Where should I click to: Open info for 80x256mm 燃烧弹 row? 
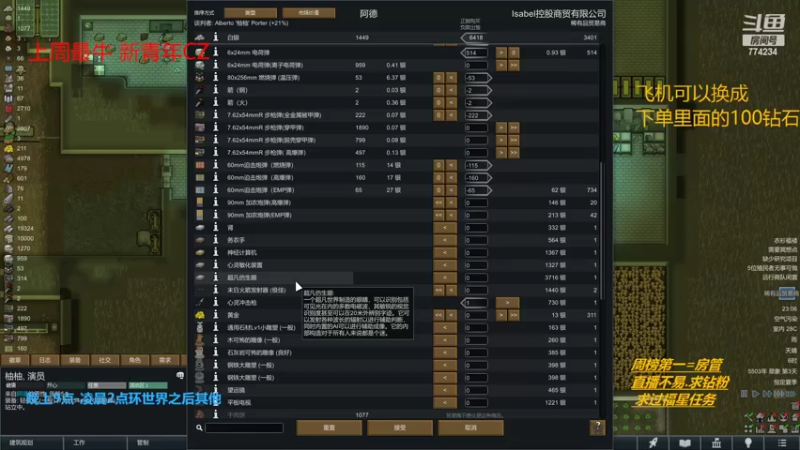click(x=215, y=78)
